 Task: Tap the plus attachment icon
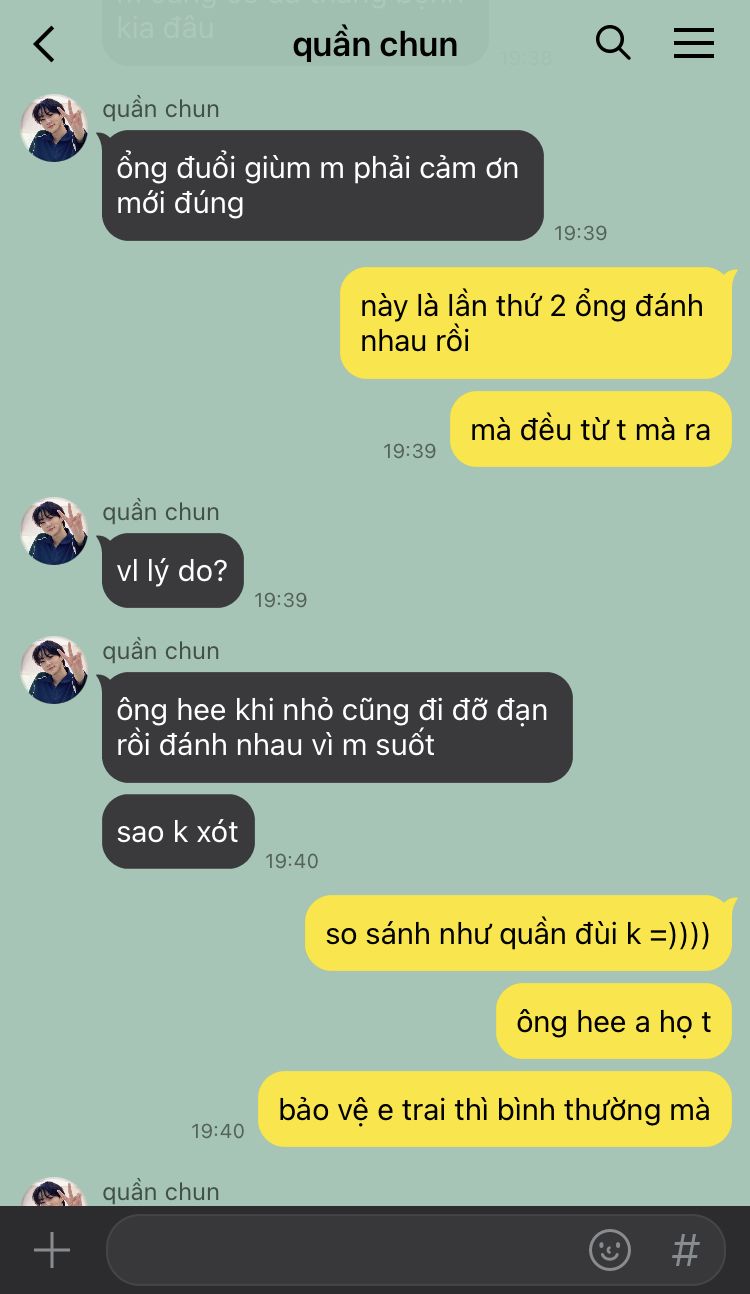click(52, 1250)
